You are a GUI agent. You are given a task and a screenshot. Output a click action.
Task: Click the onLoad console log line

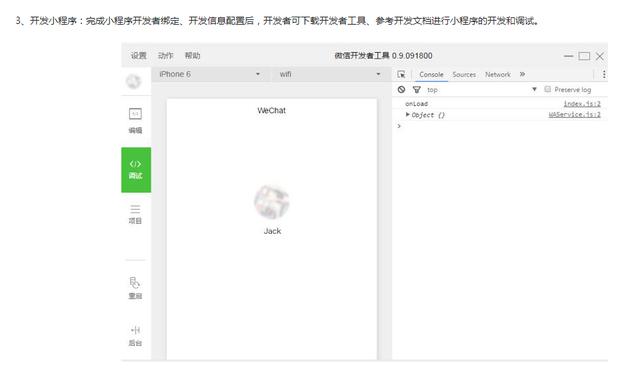(416, 104)
